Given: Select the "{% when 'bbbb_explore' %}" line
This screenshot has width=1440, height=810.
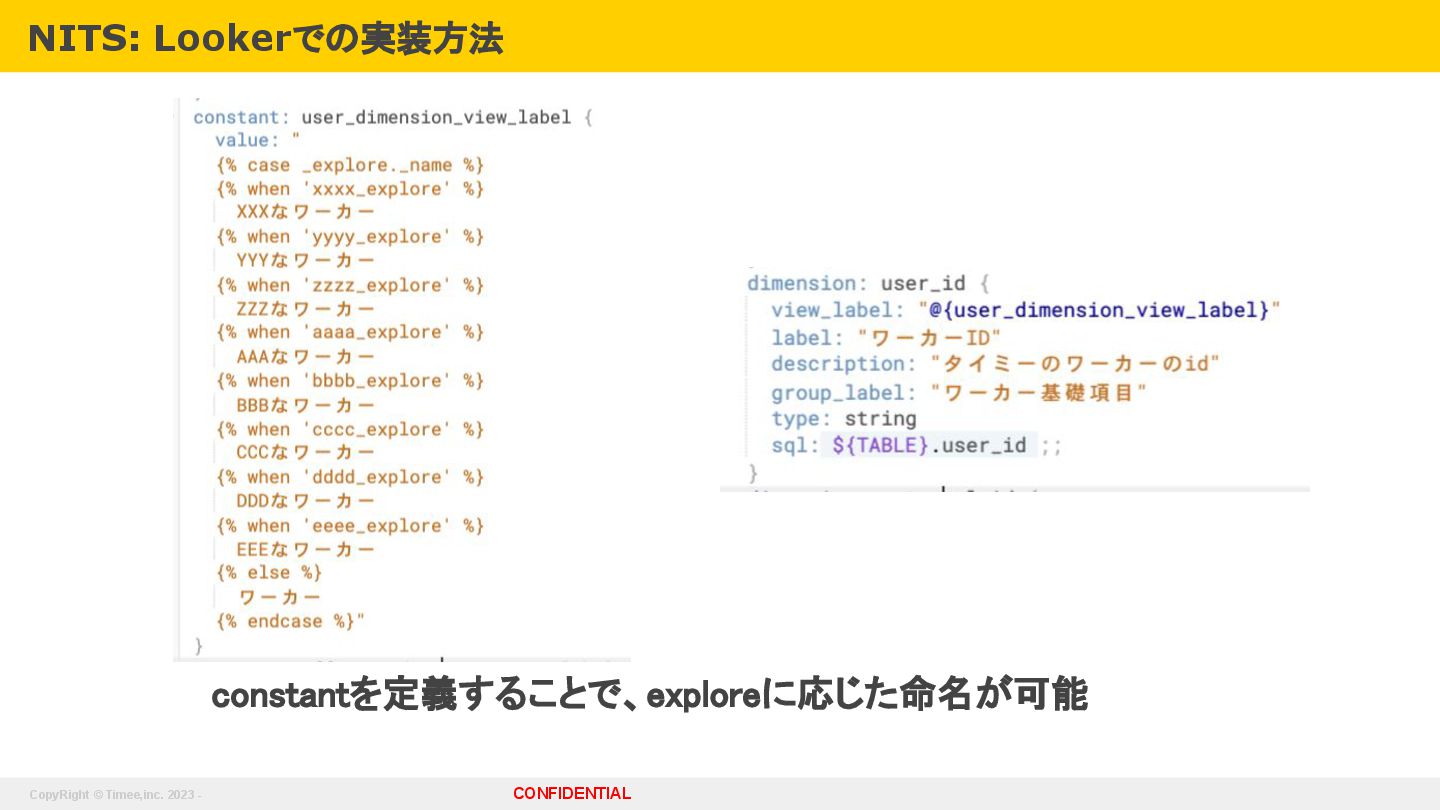Looking at the screenshot, I should 350,381.
